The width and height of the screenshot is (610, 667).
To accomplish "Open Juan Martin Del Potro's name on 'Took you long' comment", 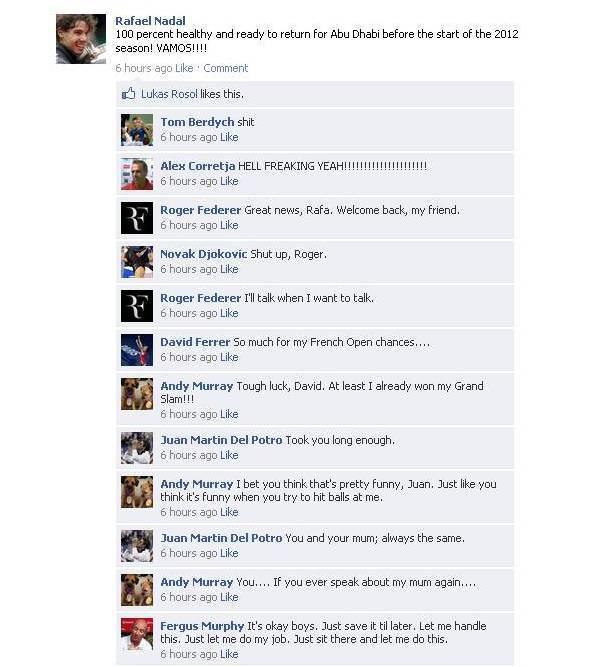I will 221,440.
